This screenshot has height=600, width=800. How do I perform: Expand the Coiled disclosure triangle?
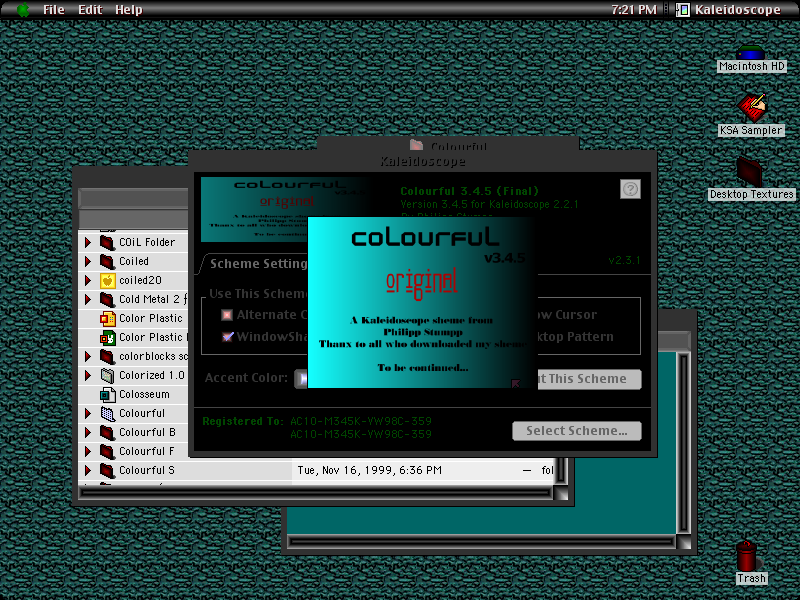tap(88, 261)
